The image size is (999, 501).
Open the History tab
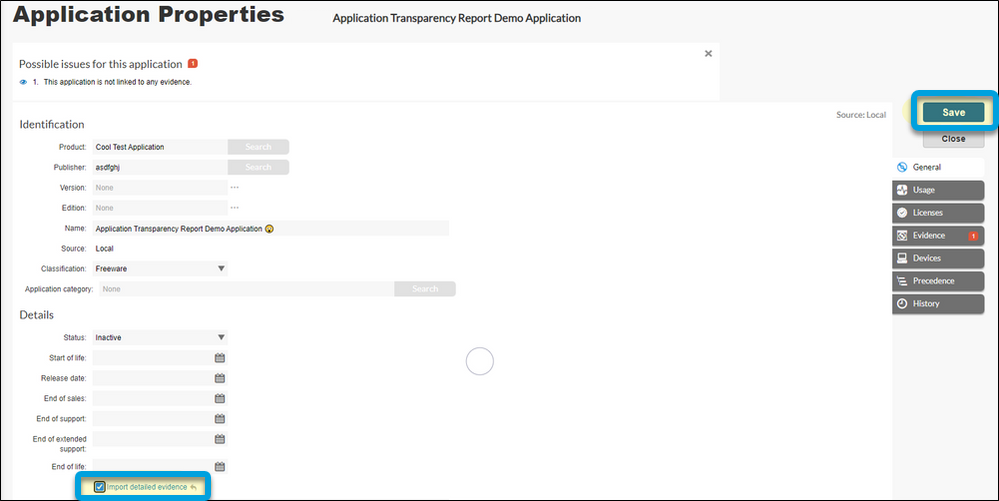tap(938, 304)
